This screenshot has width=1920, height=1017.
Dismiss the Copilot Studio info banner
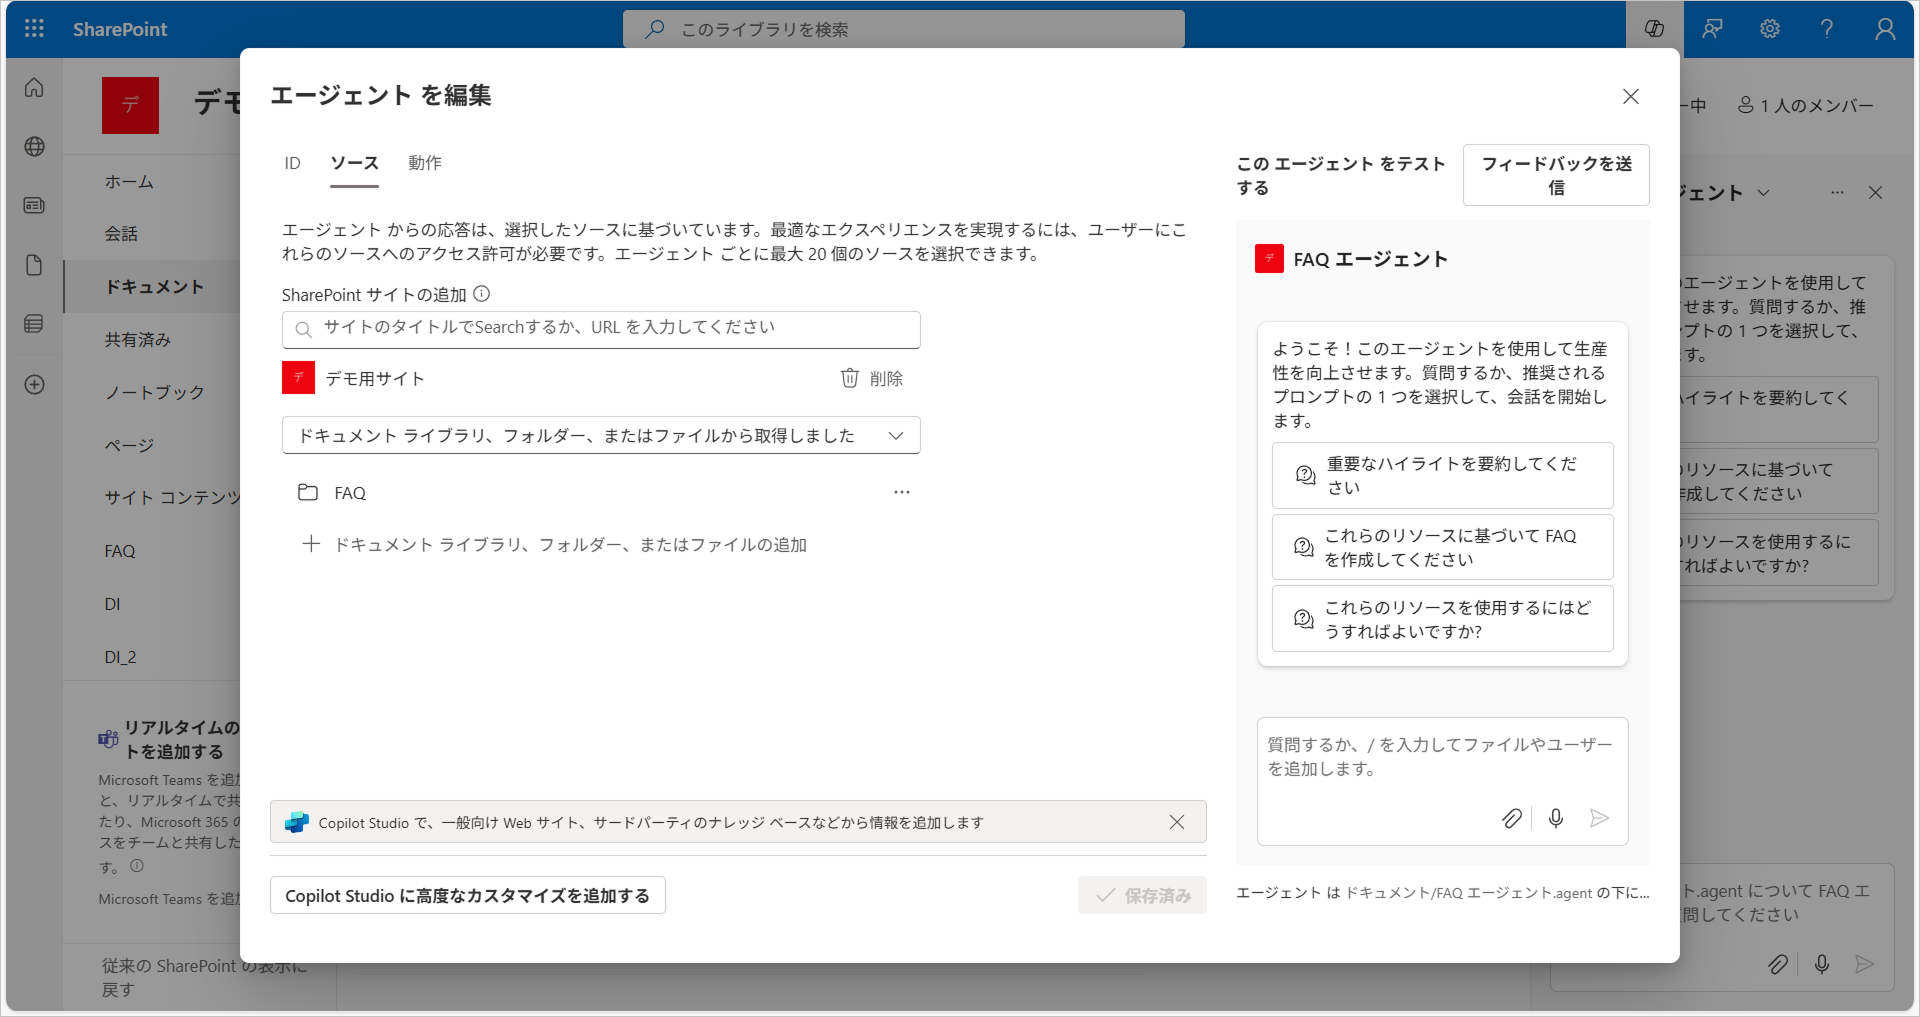pyautogui.click(x=1177, y=822)
